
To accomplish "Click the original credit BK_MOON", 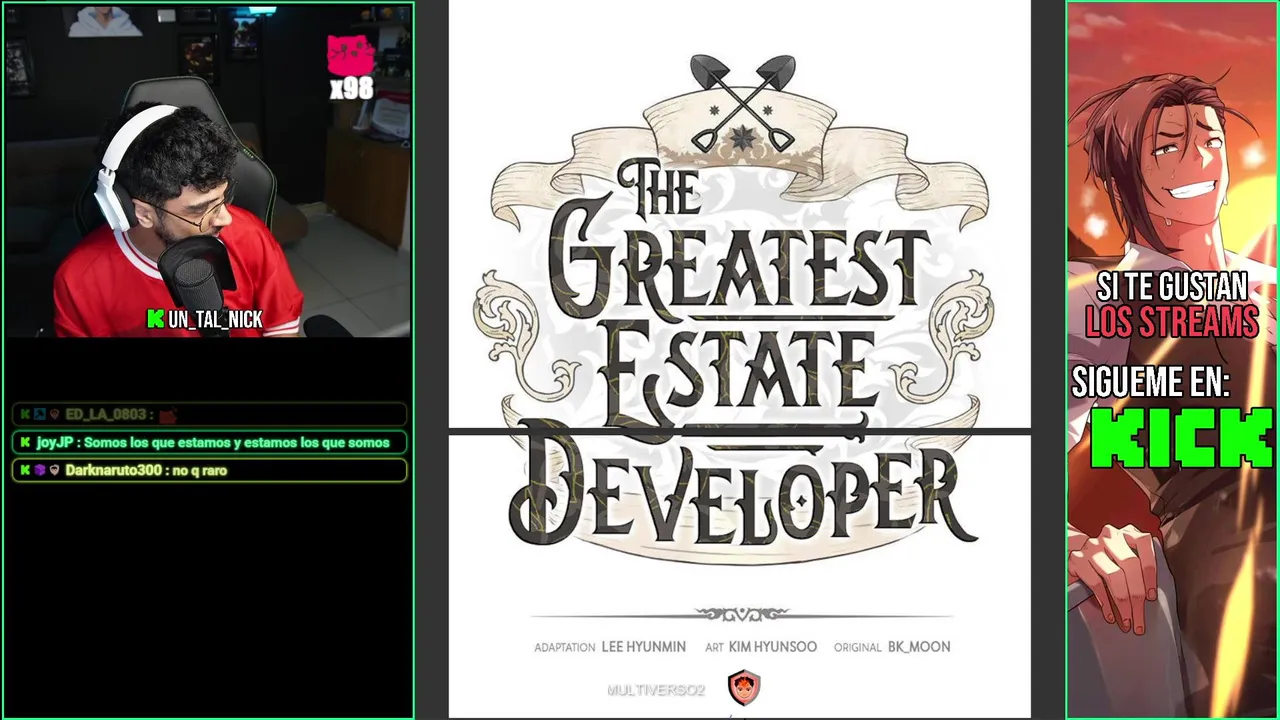I will click(x=919, y=647).
